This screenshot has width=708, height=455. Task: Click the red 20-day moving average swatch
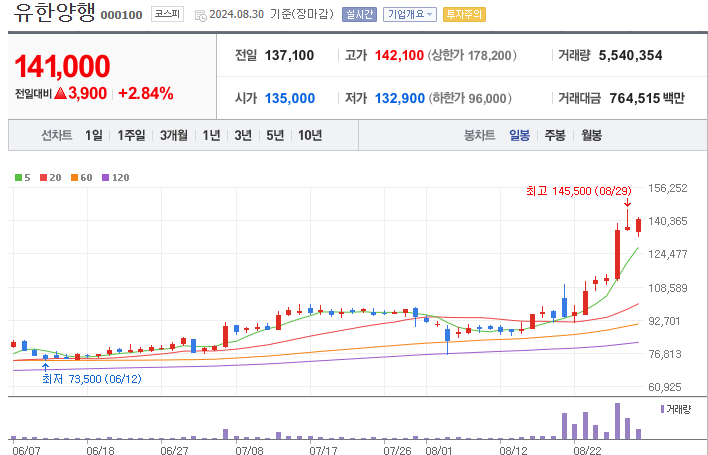44,177
